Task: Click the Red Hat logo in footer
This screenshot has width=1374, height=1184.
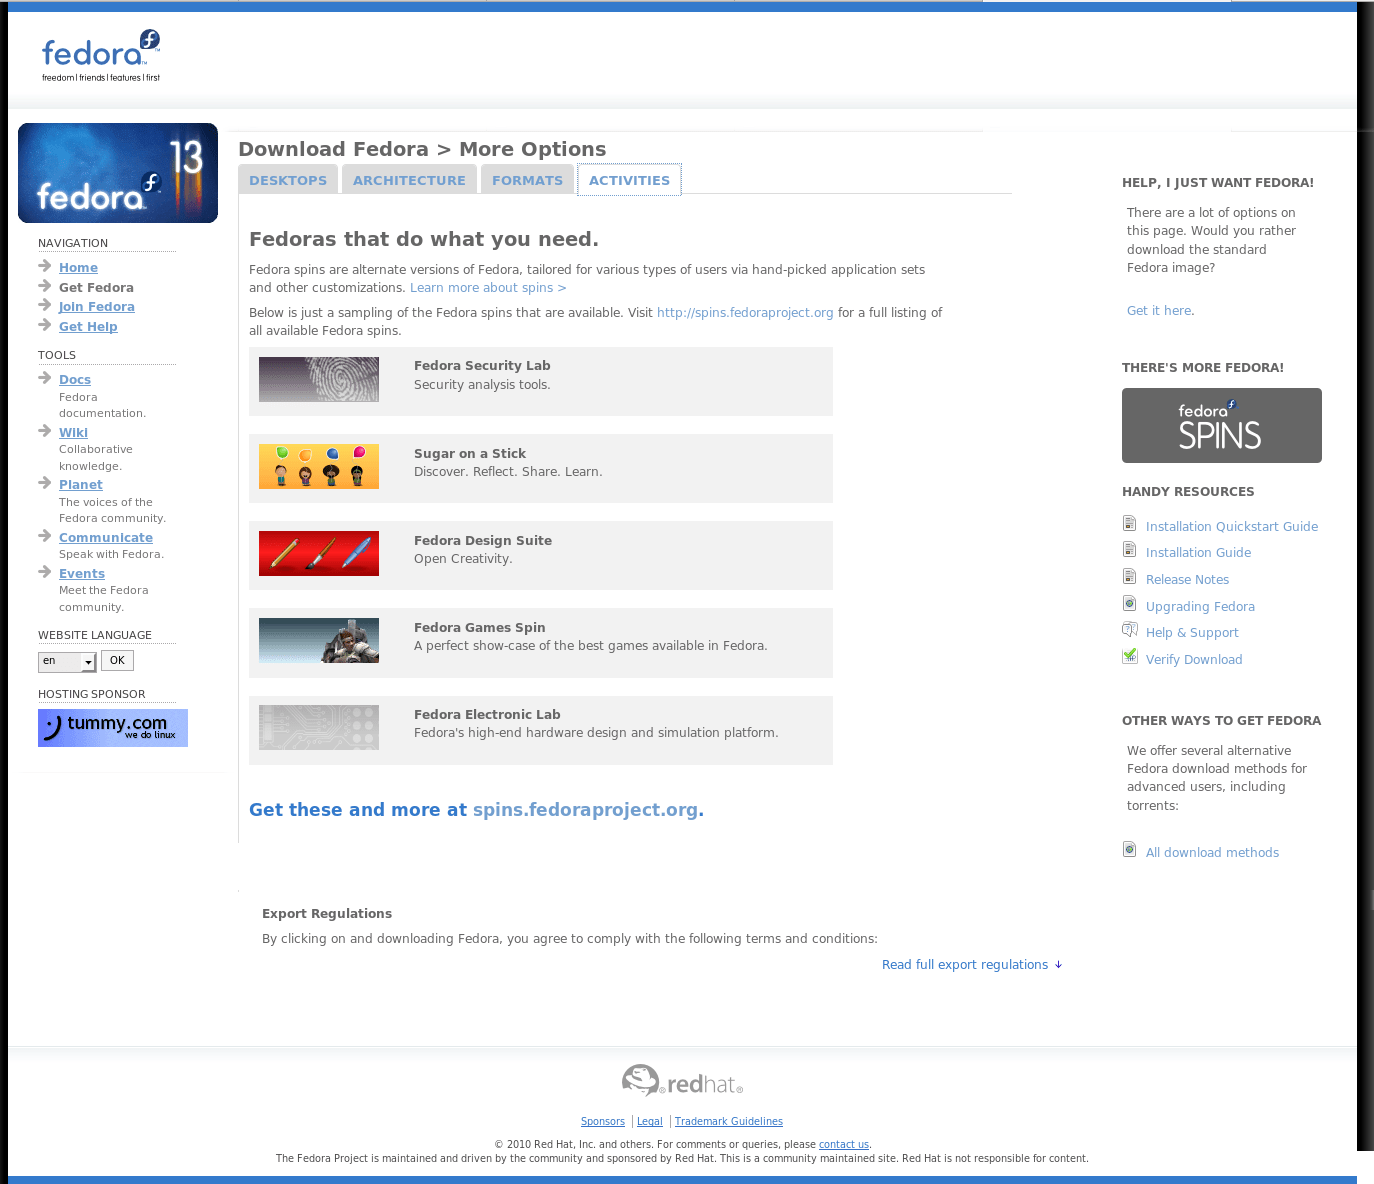Action: 682,1081
